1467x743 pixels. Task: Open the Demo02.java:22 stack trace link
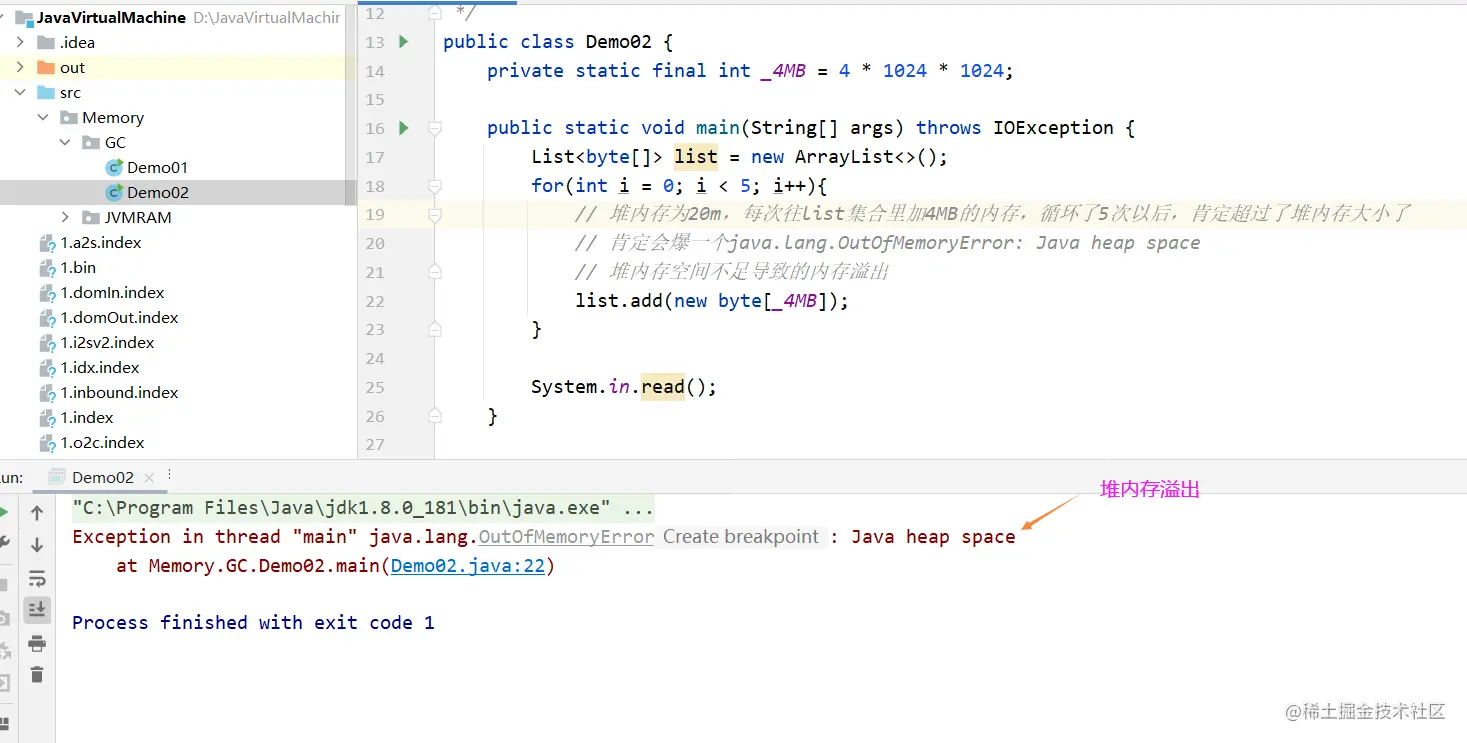click(x=467, y=566)
